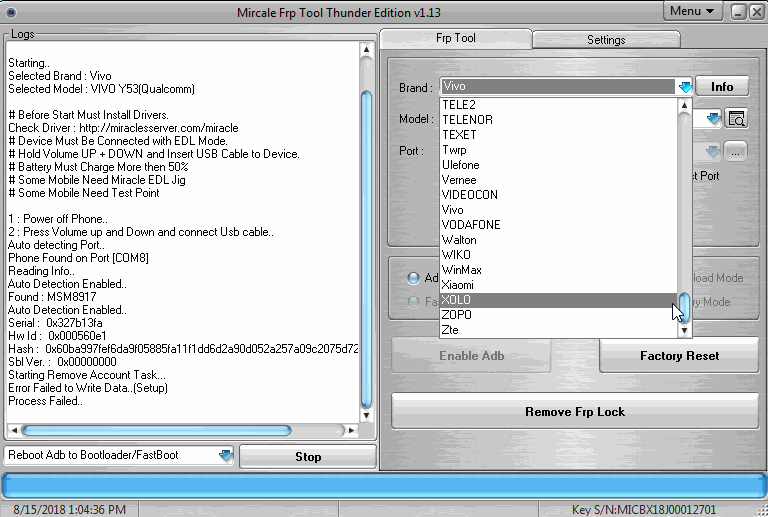Click the Info button
Image resolution: width=768 pixels, height=517 pixels.
[722, 87]
